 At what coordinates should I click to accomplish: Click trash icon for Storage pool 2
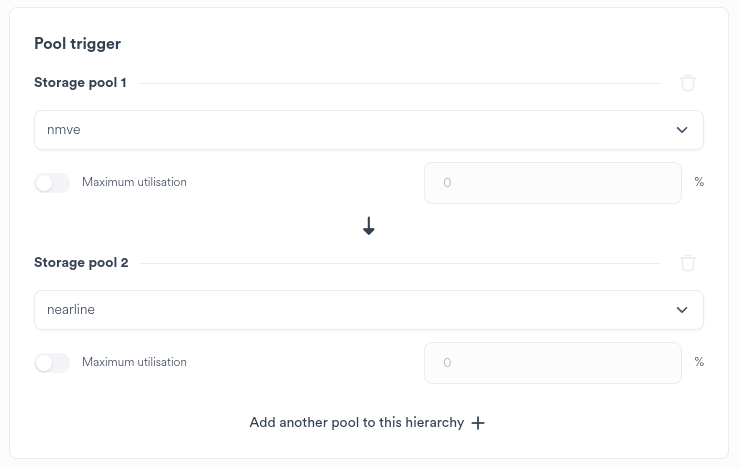pyautogui.click(x=688, y=263)
